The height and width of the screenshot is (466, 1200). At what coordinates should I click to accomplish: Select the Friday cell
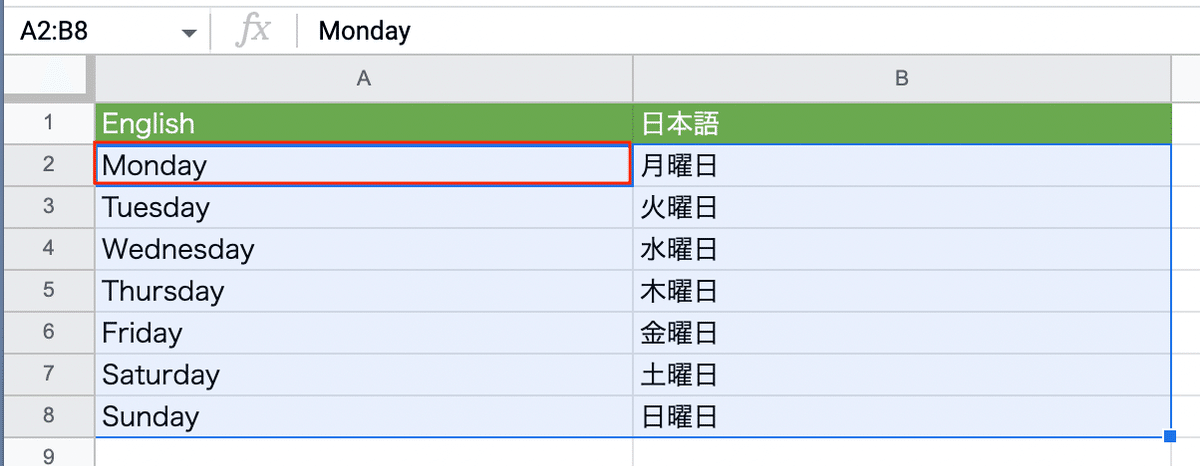[x=364, y=333]
